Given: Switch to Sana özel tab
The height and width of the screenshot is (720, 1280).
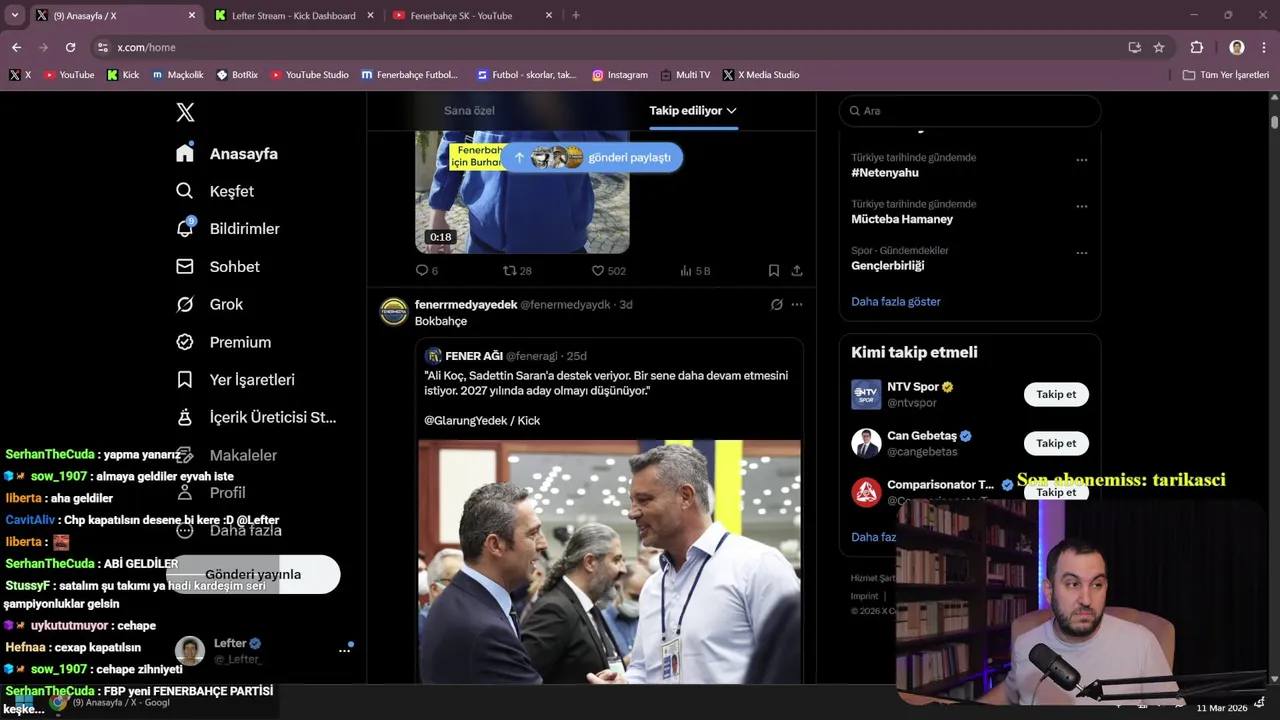Looking at the screenshot, I should [469, 110].
